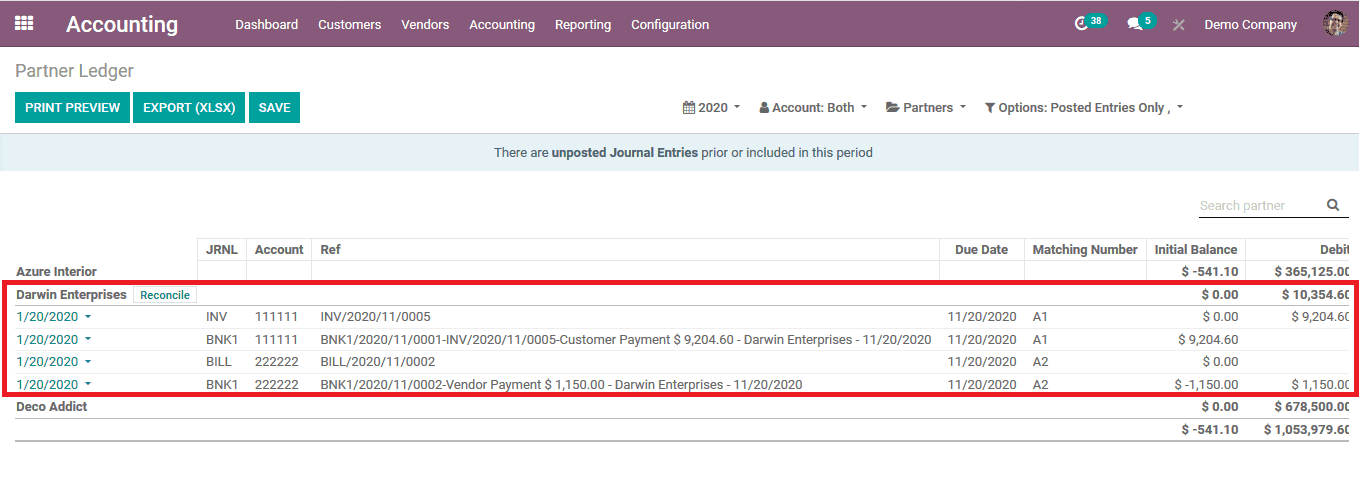Click the $ -1,150.00 initial balance cell
This screenshot has width=1359, height=489.
tap(1206, 384)
